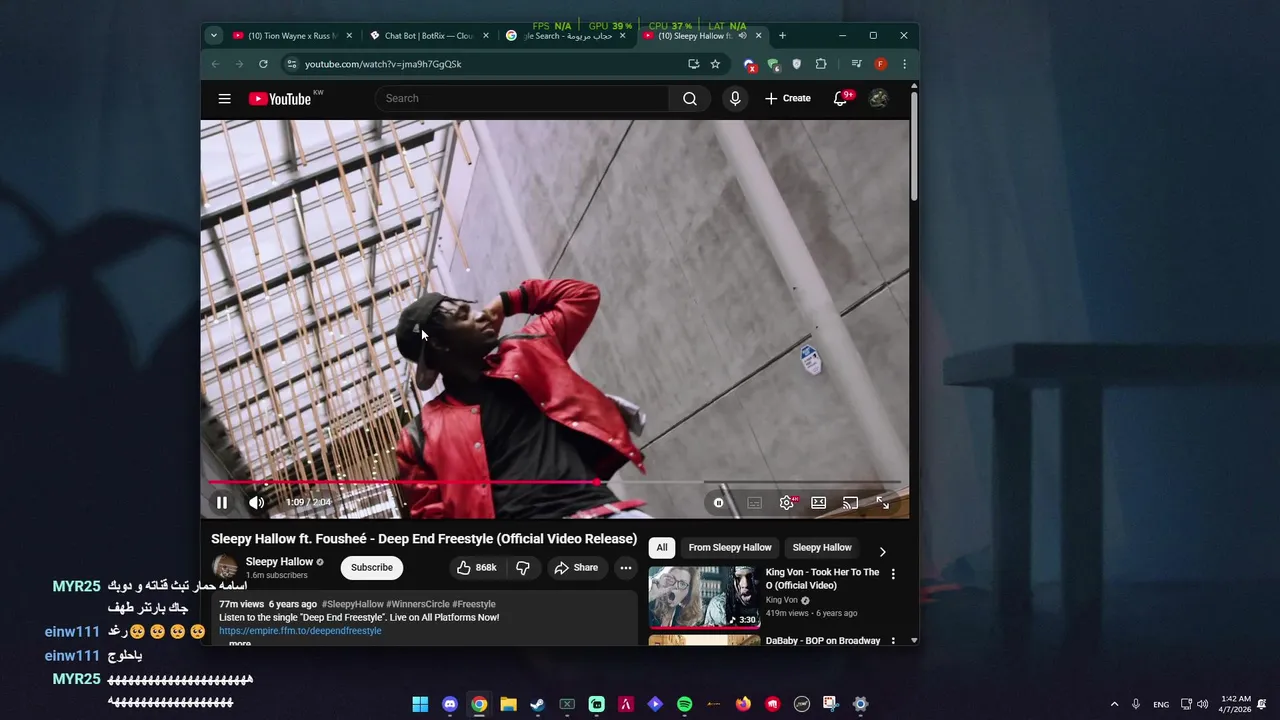This screenshot has height=720, width=1280.
Task: Seek on the red video progress bar
Action: 555,482
